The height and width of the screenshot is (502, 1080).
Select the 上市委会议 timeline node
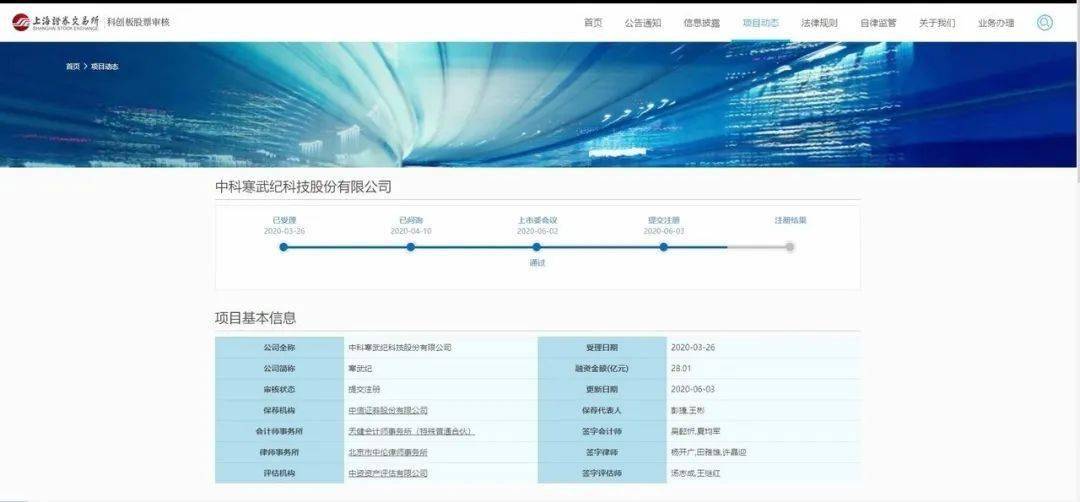point(537,247)
